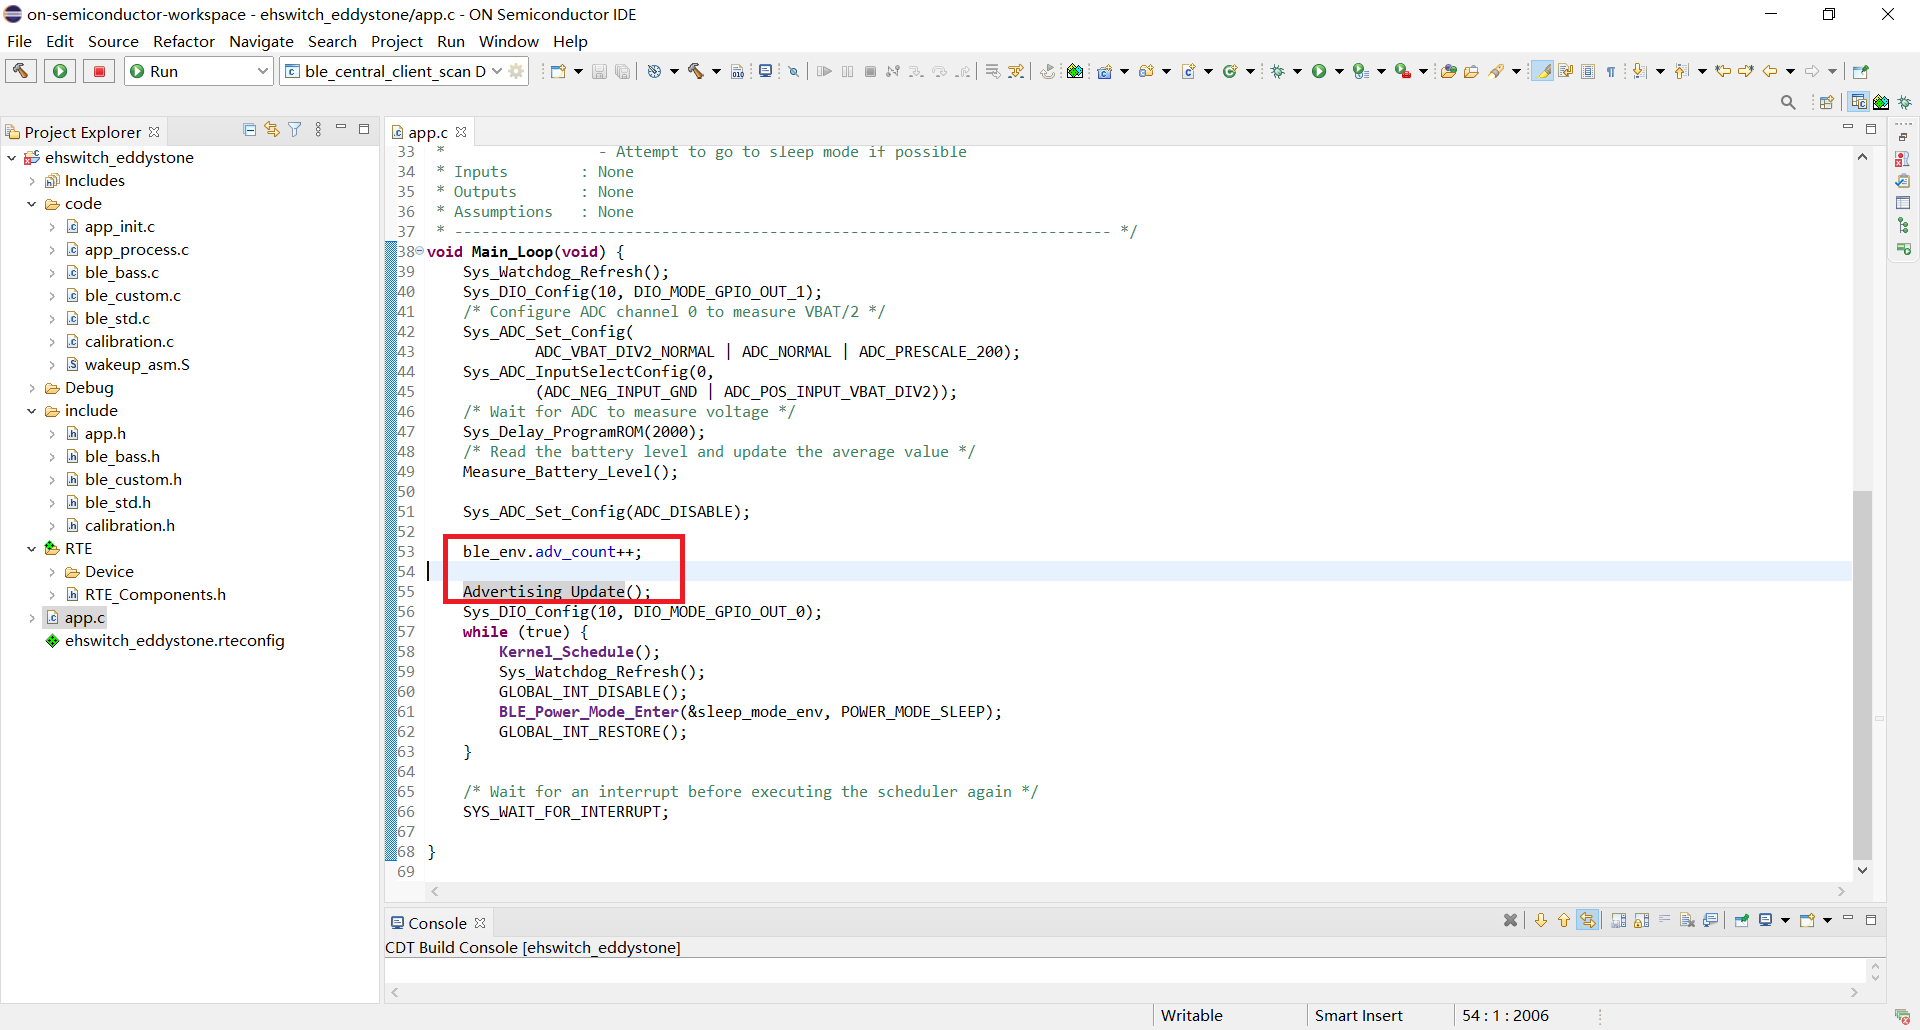This screenshot has height=1030, width=1920.
Task: Toggle Show Whitespace Characters pilcrow icon
Action: (1611, 71)
